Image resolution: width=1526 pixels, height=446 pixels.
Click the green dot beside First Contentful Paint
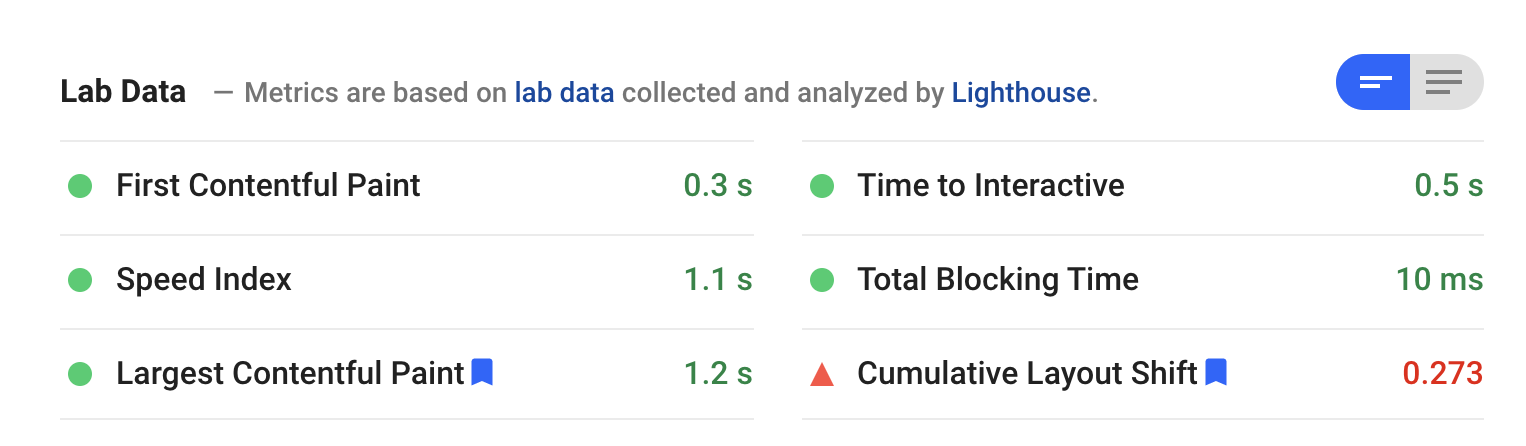tap(80, 186)
